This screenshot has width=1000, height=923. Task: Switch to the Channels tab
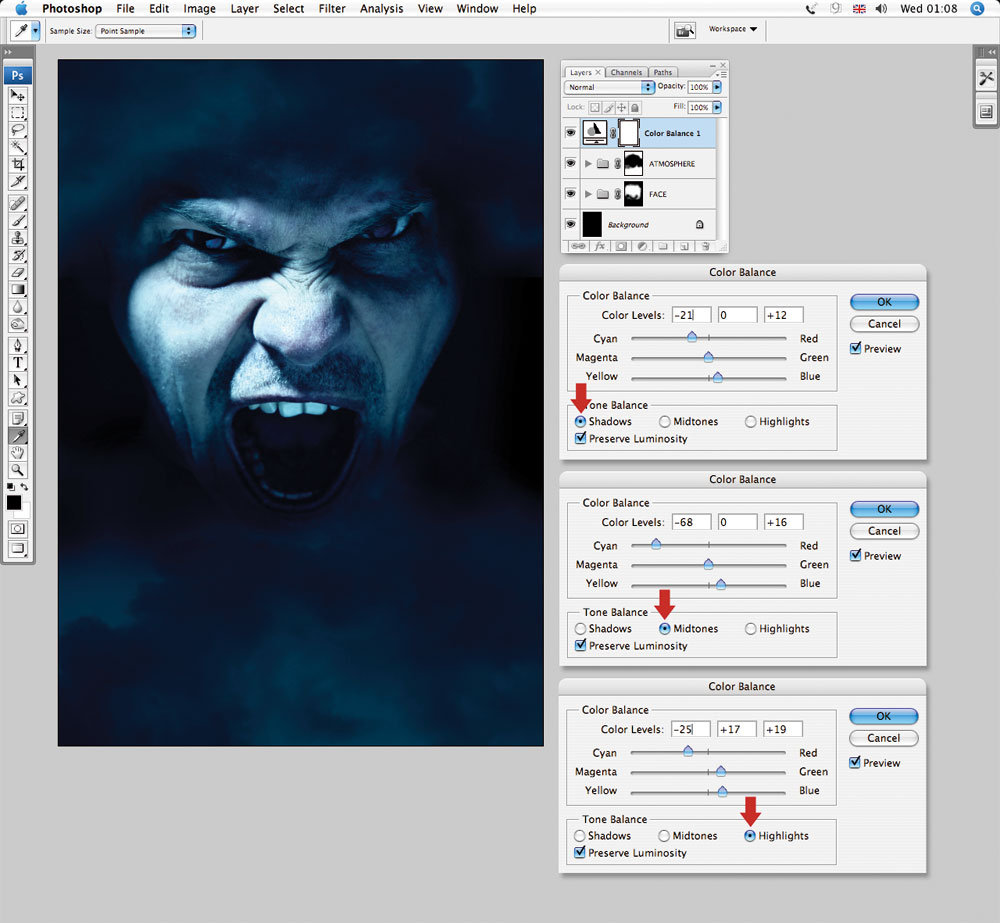tap(626, 72)
